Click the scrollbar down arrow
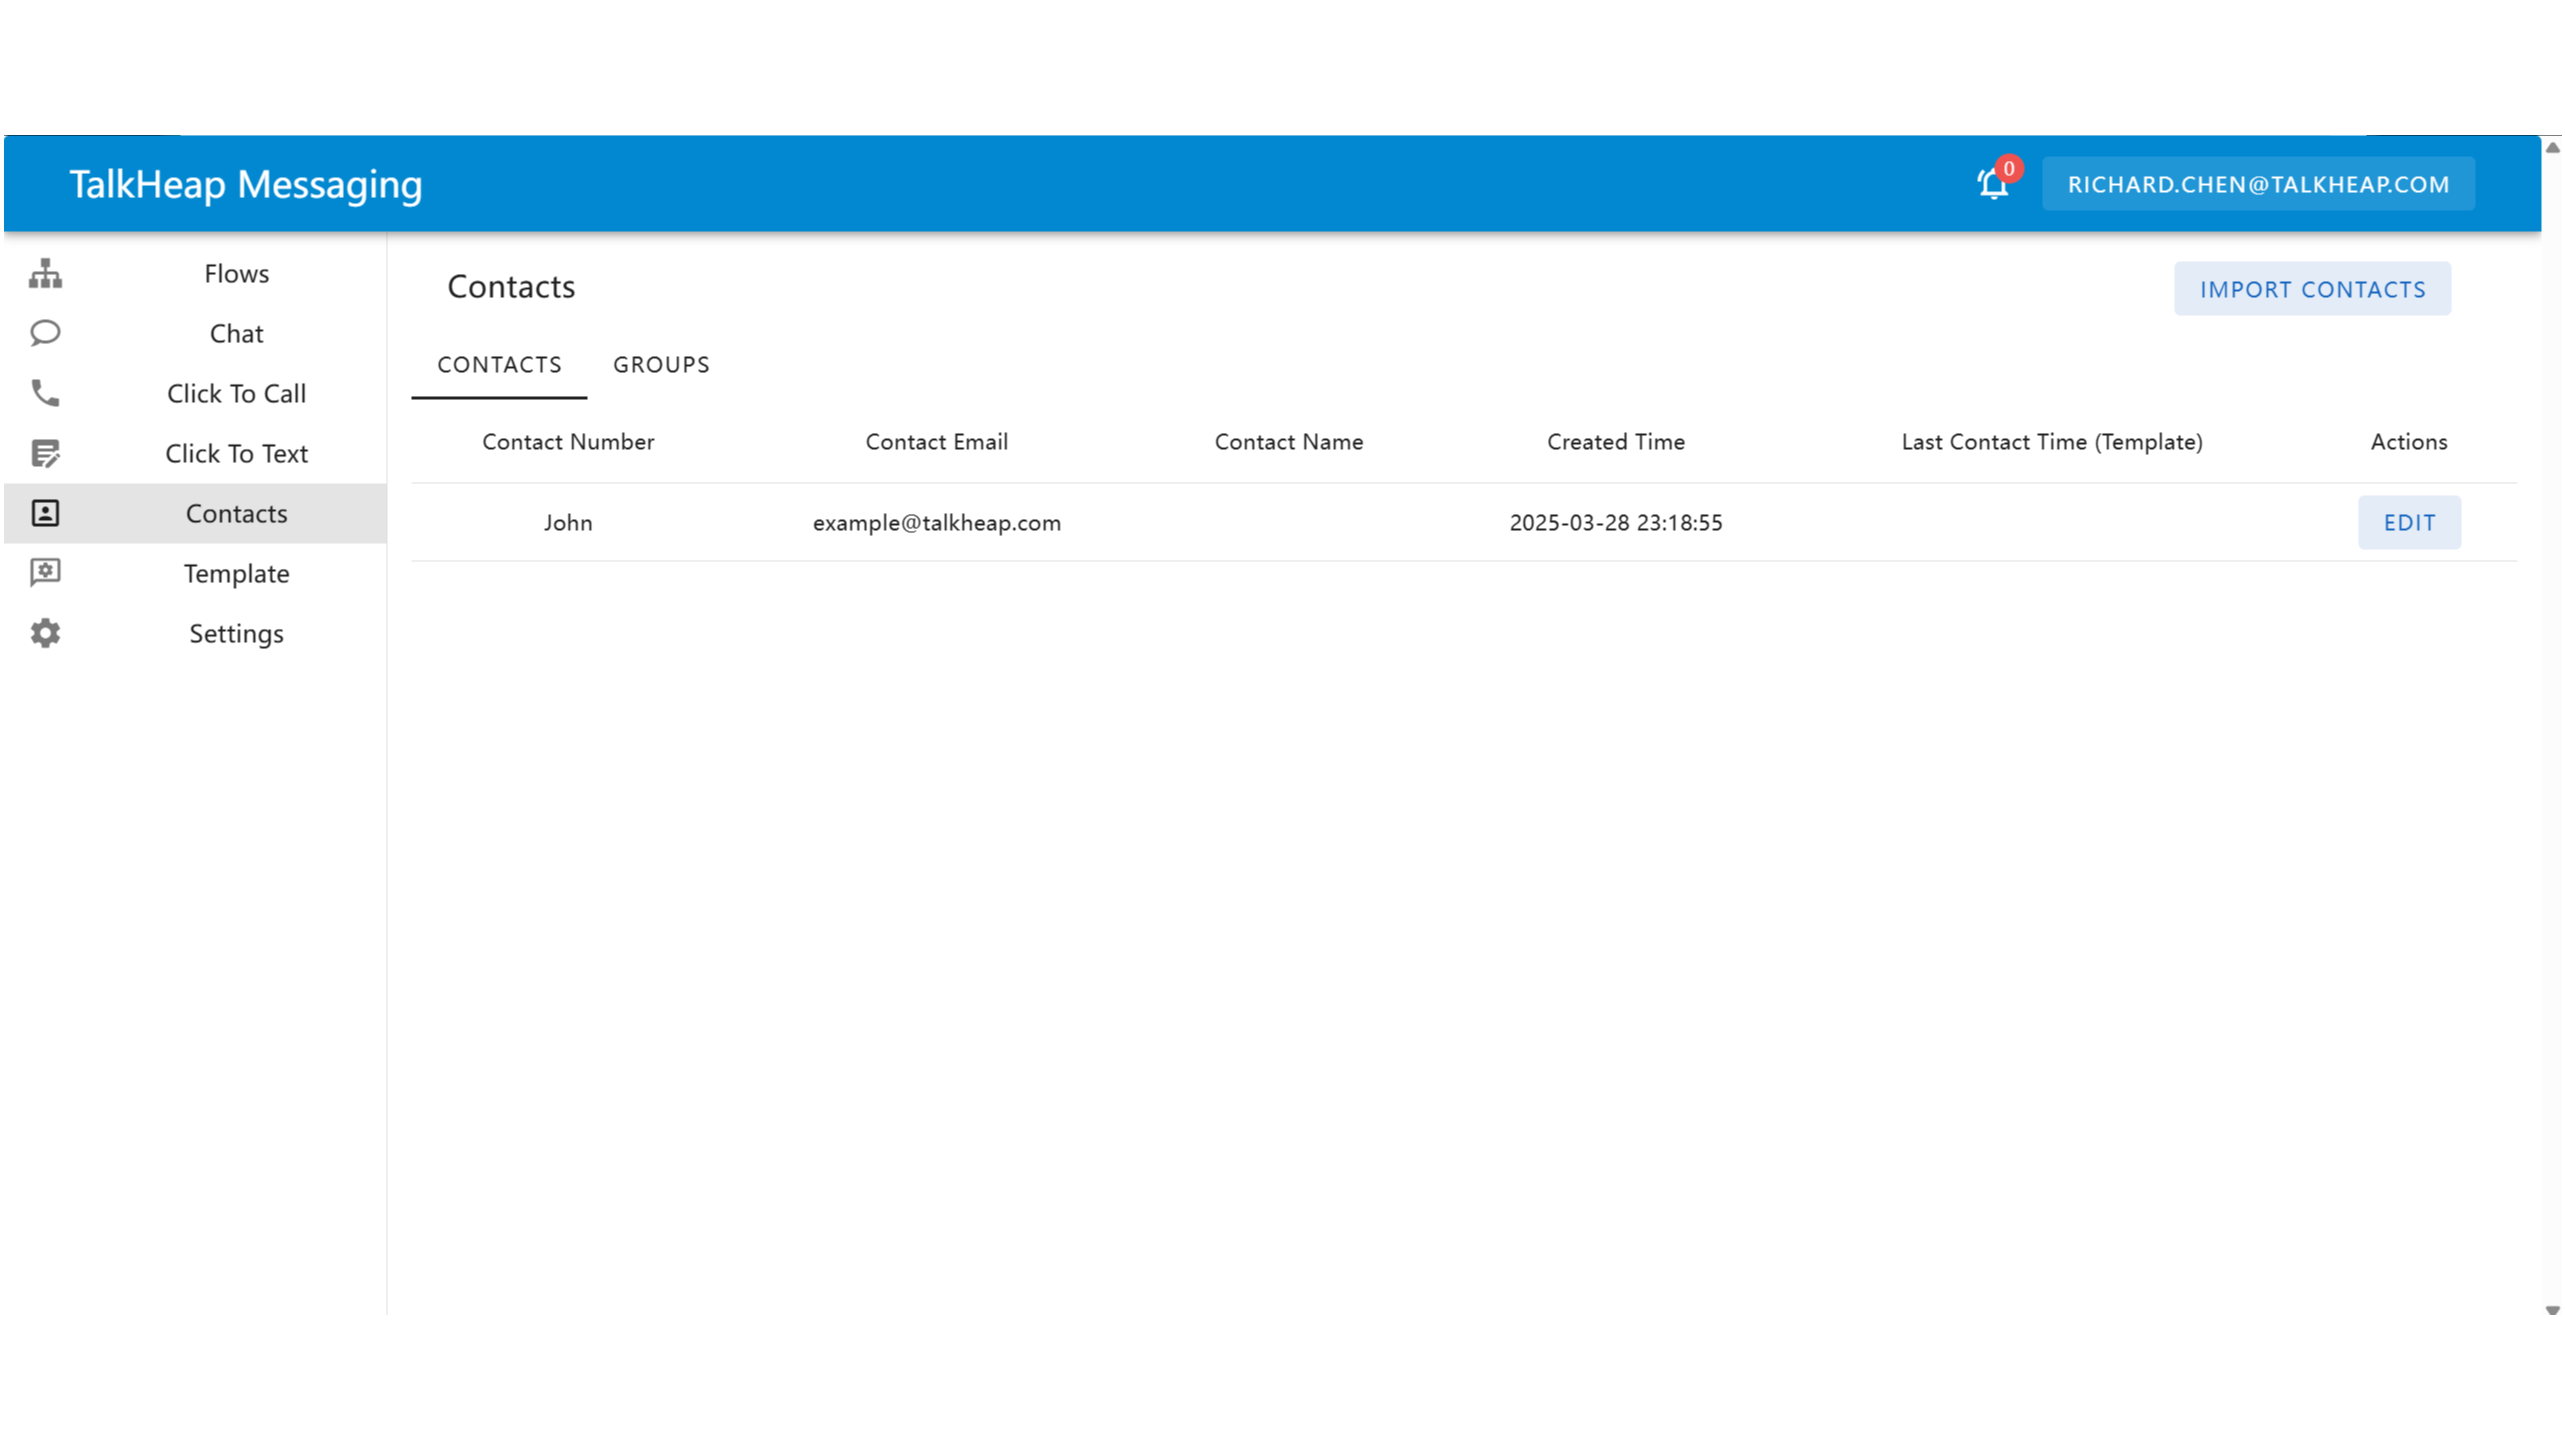2565x1443 pixels. [2553, 1310]
